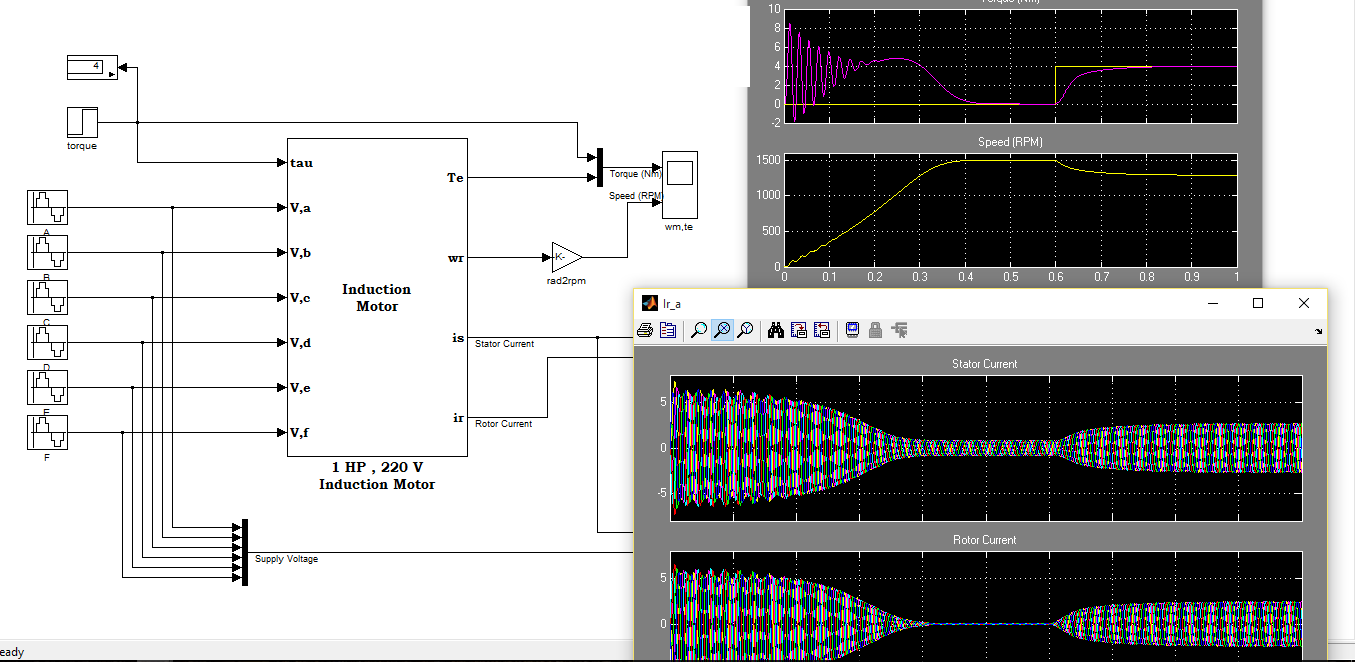Select the voltage source block E

46,387
